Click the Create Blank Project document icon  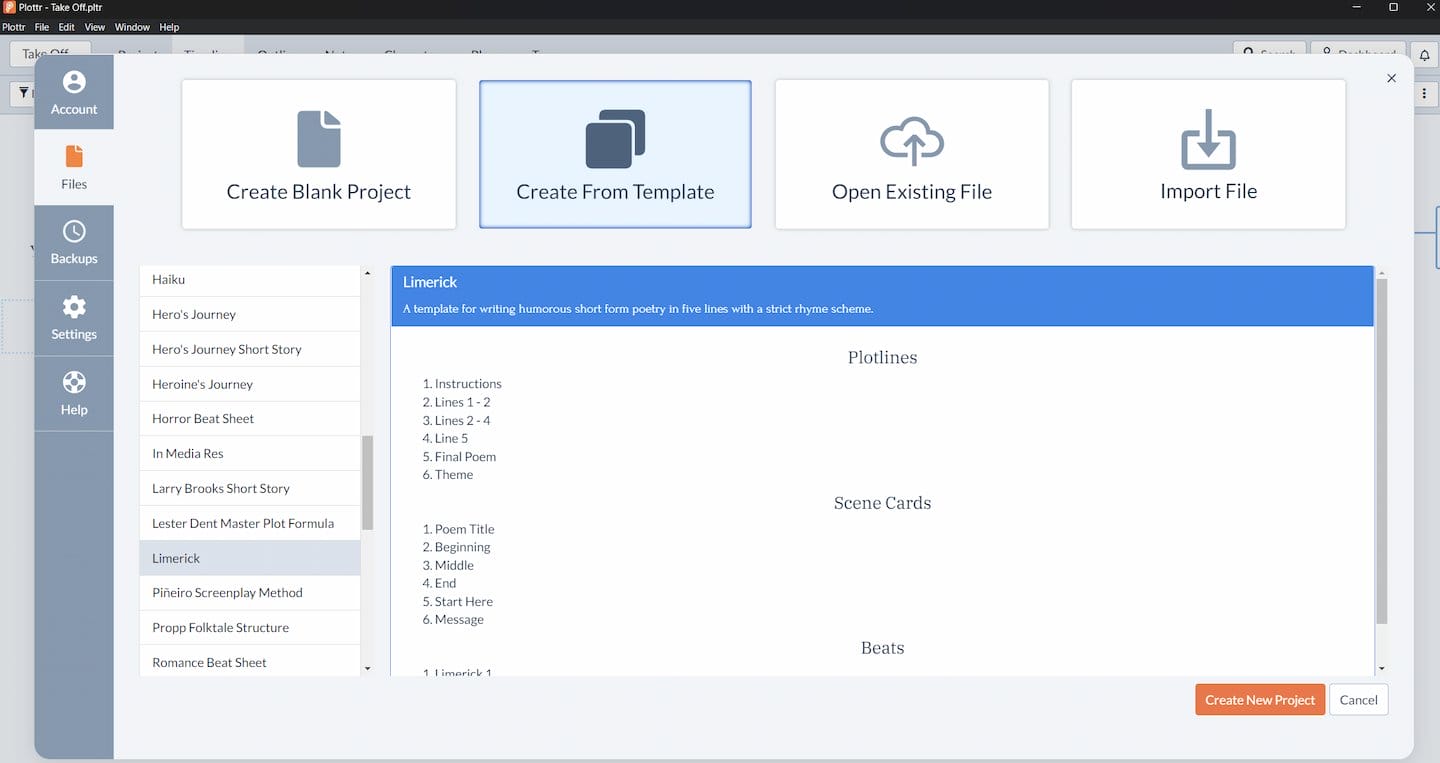319,139
